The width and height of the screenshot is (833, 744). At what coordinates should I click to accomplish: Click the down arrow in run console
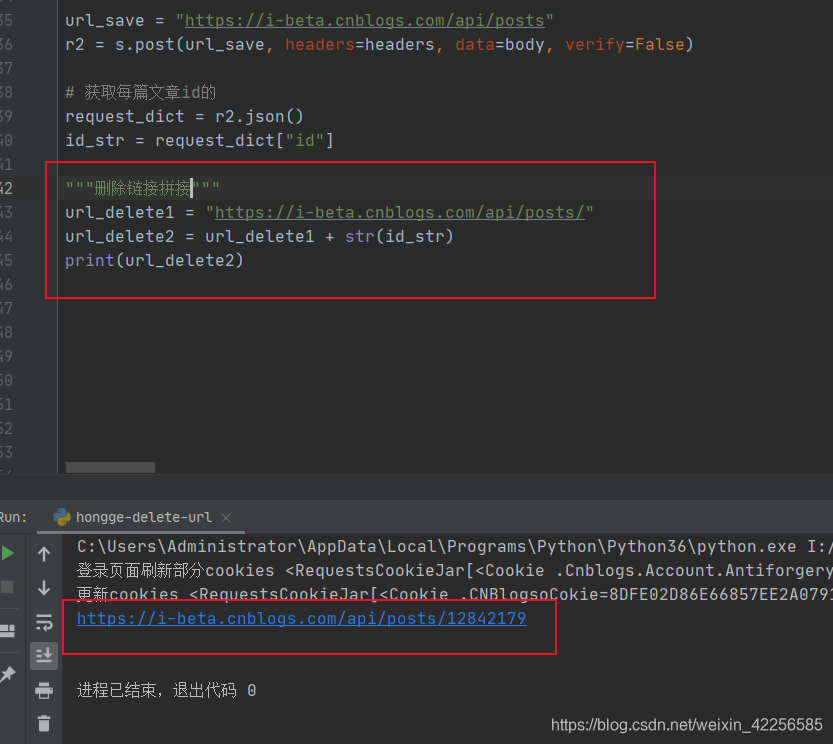44,588
